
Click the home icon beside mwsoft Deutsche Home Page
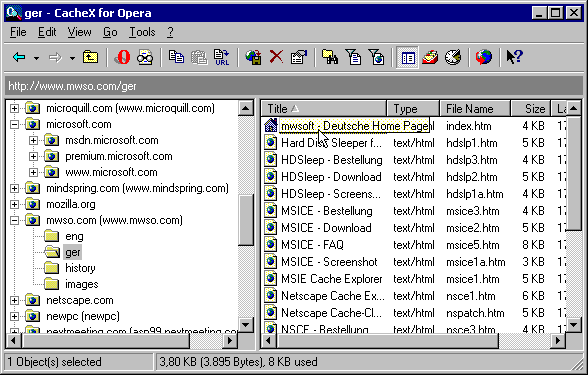270,125
